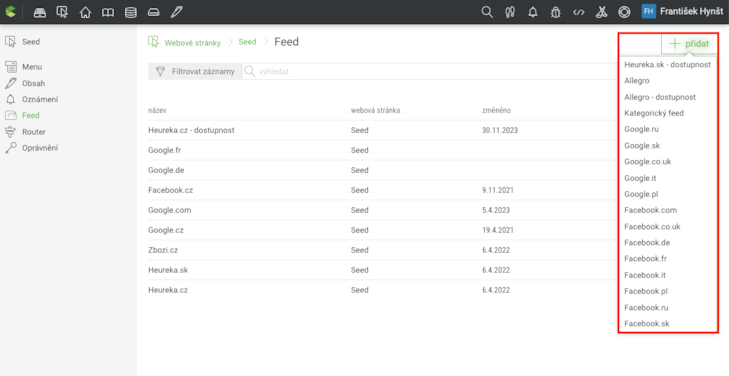Click the Filtrovat záznamy button
This screenshot has width=729, height=376.
pyautogui.click(x=195, y=72)
